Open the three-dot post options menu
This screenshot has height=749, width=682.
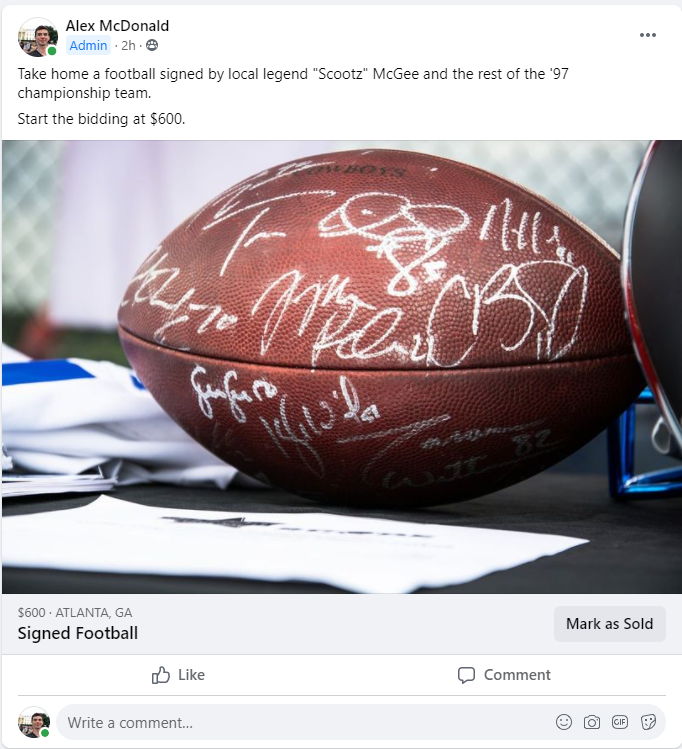tap(648, 35)
